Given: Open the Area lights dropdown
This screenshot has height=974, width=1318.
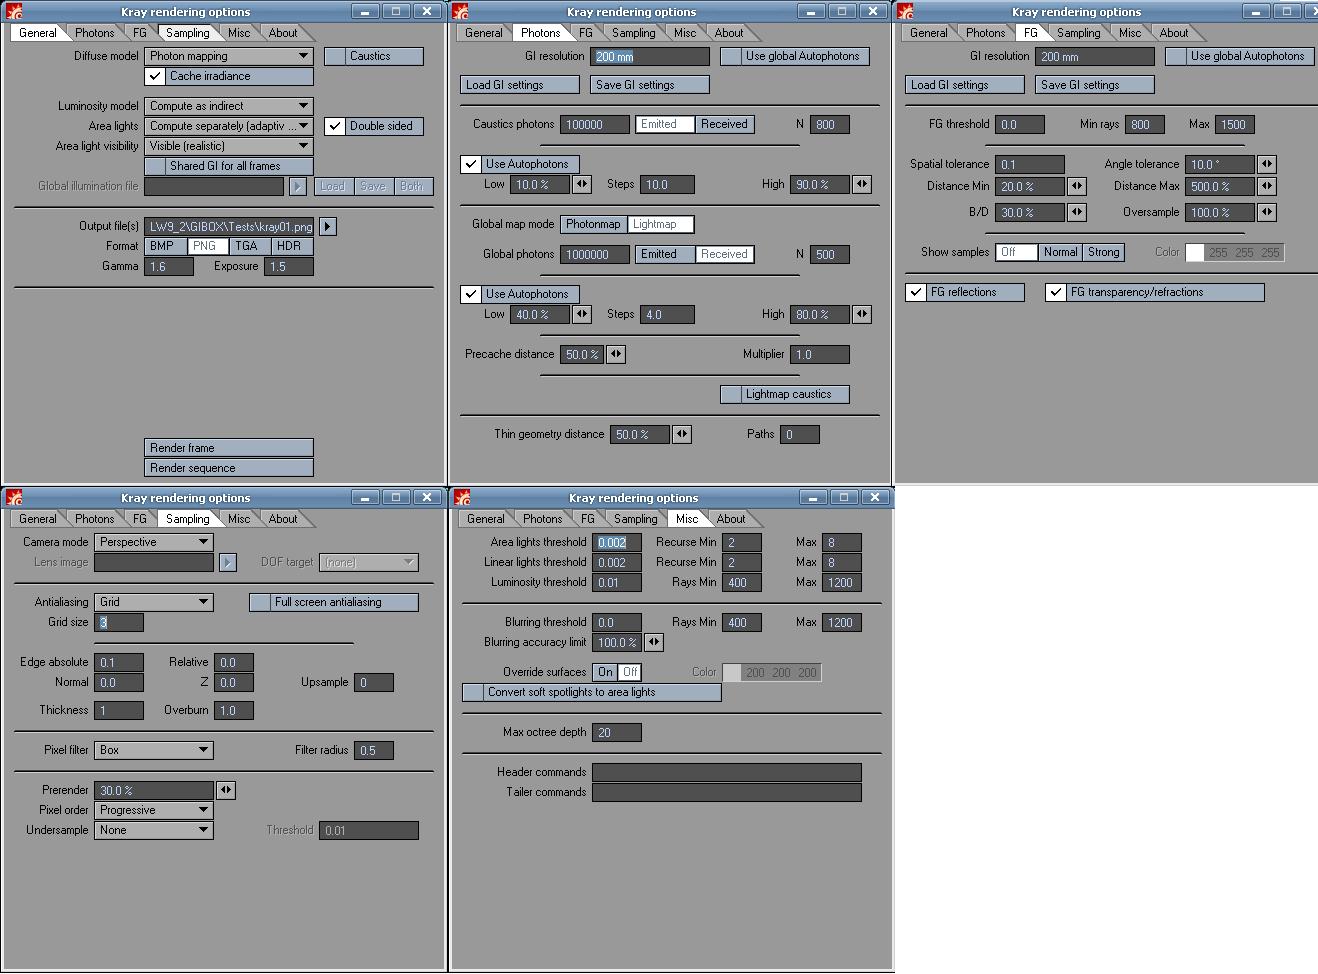Looking at the screenshot, I should 229,126.
